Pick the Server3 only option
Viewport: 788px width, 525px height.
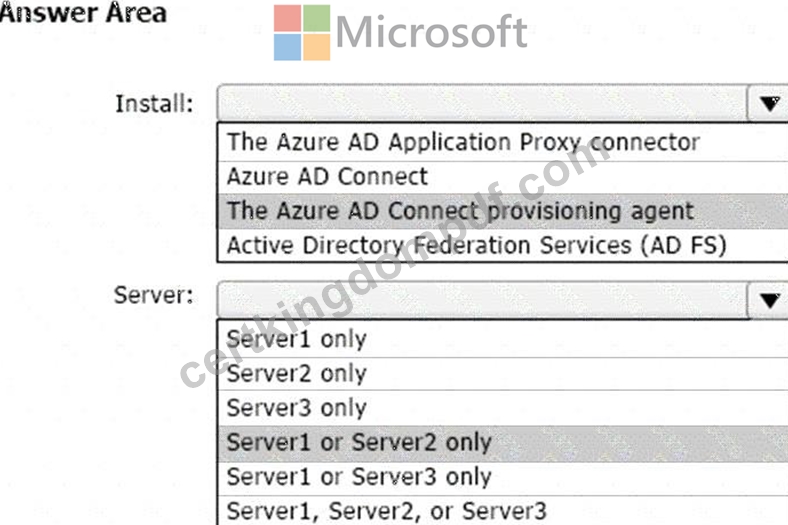[x=503, y=408]
